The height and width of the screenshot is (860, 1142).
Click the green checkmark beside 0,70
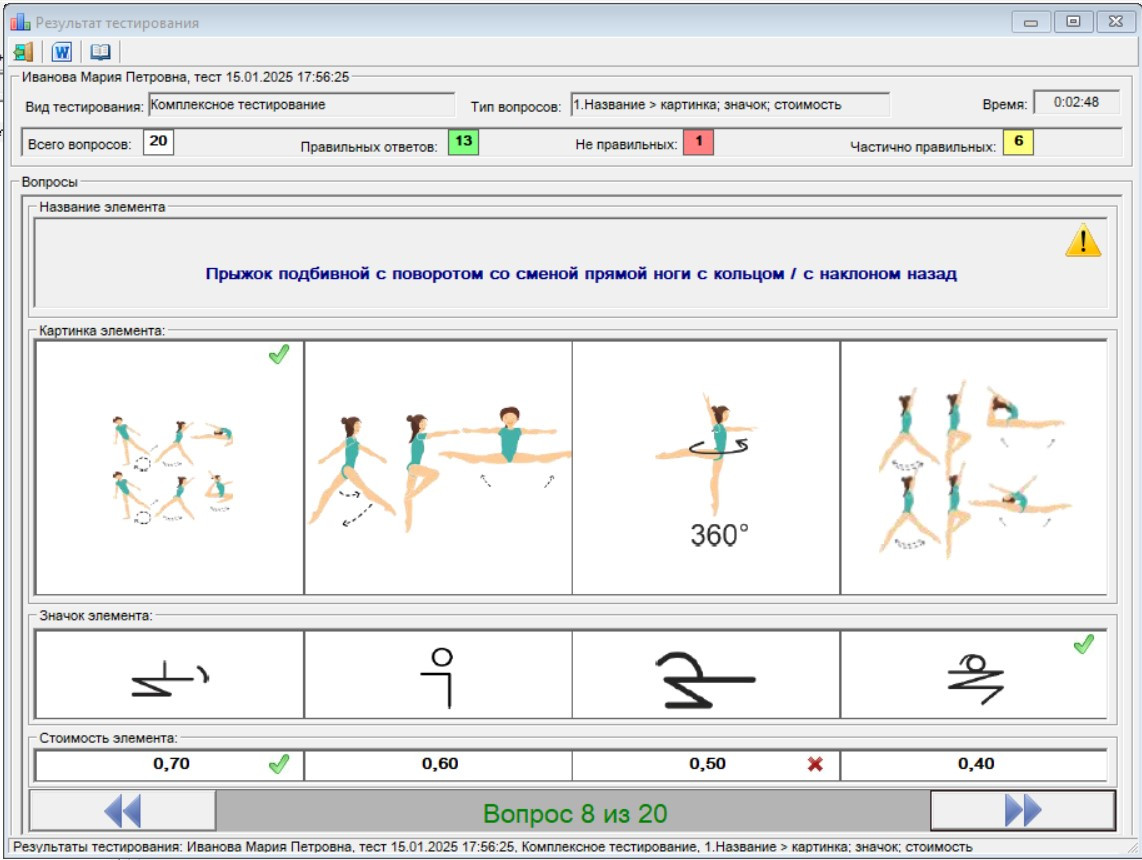pos(279,765)
